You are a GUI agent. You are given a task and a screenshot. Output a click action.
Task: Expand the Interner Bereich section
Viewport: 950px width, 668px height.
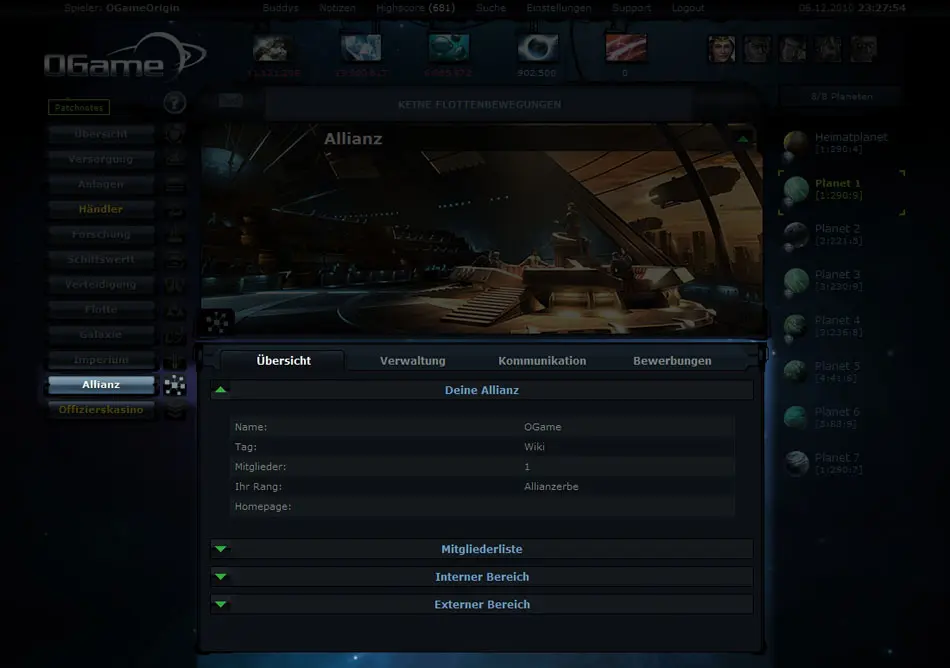point(221,577)
